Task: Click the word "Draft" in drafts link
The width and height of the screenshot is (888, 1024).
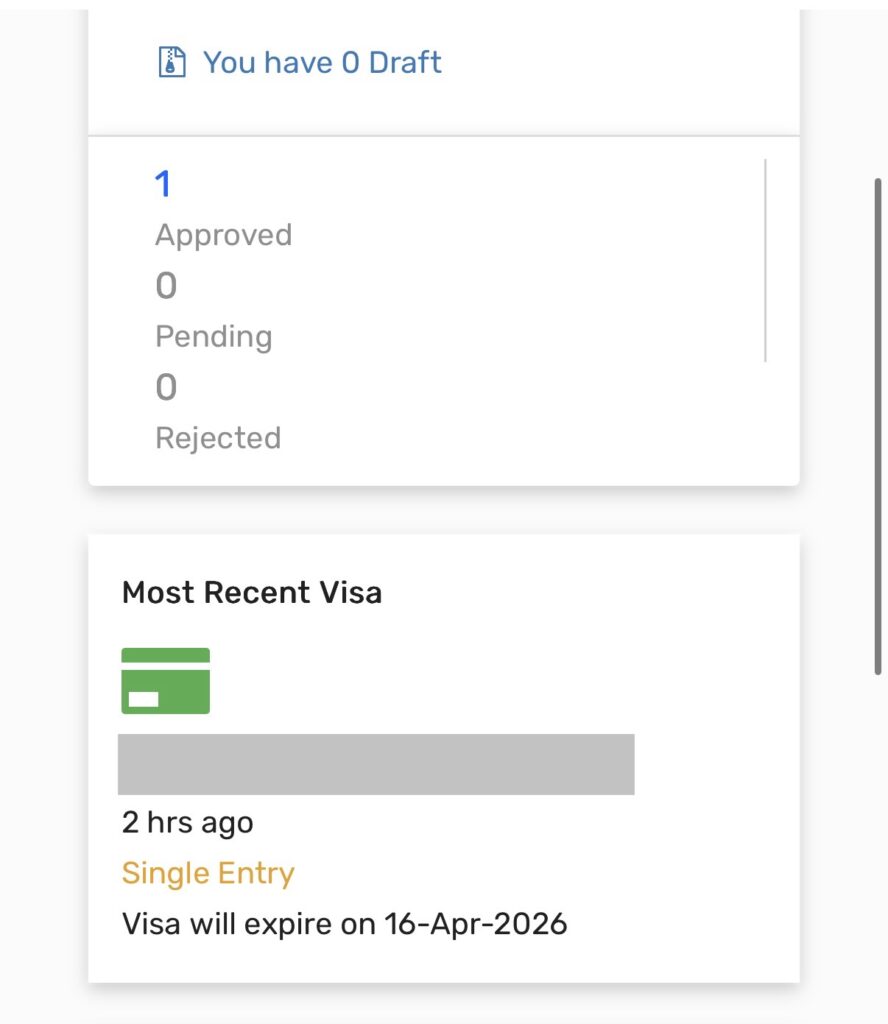Action: coord(405,63)
